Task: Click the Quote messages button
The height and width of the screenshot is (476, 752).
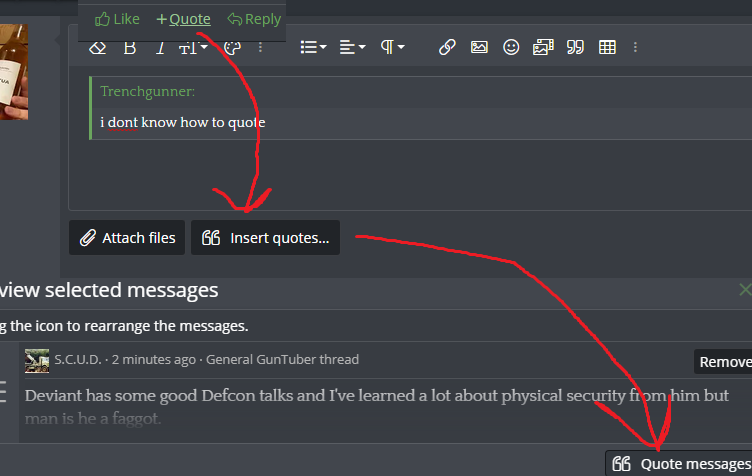Action: pos(679,464)
